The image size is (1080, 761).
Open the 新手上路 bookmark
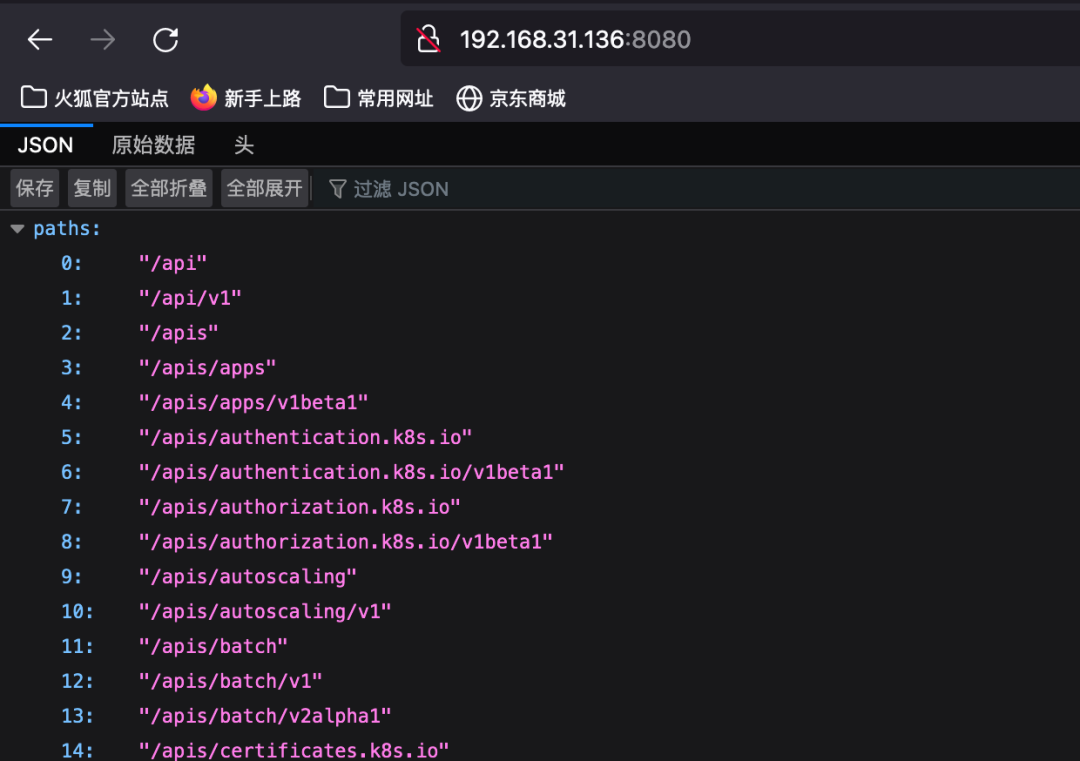pyautogui.click(x=246, y=98)
